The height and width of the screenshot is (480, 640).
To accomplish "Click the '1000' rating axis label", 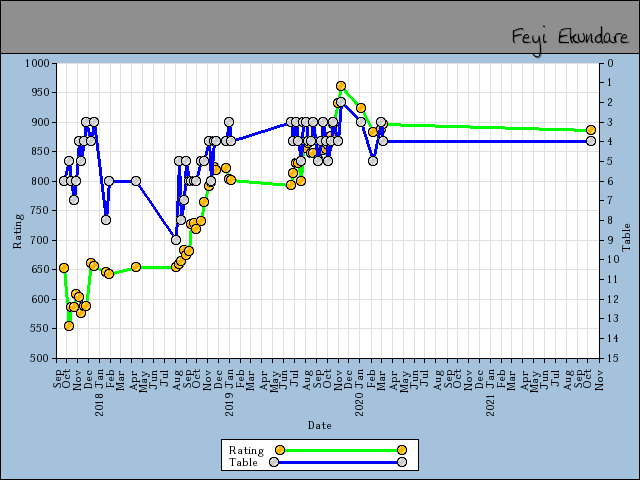I will pyautogui.click(x=37, y=63).
